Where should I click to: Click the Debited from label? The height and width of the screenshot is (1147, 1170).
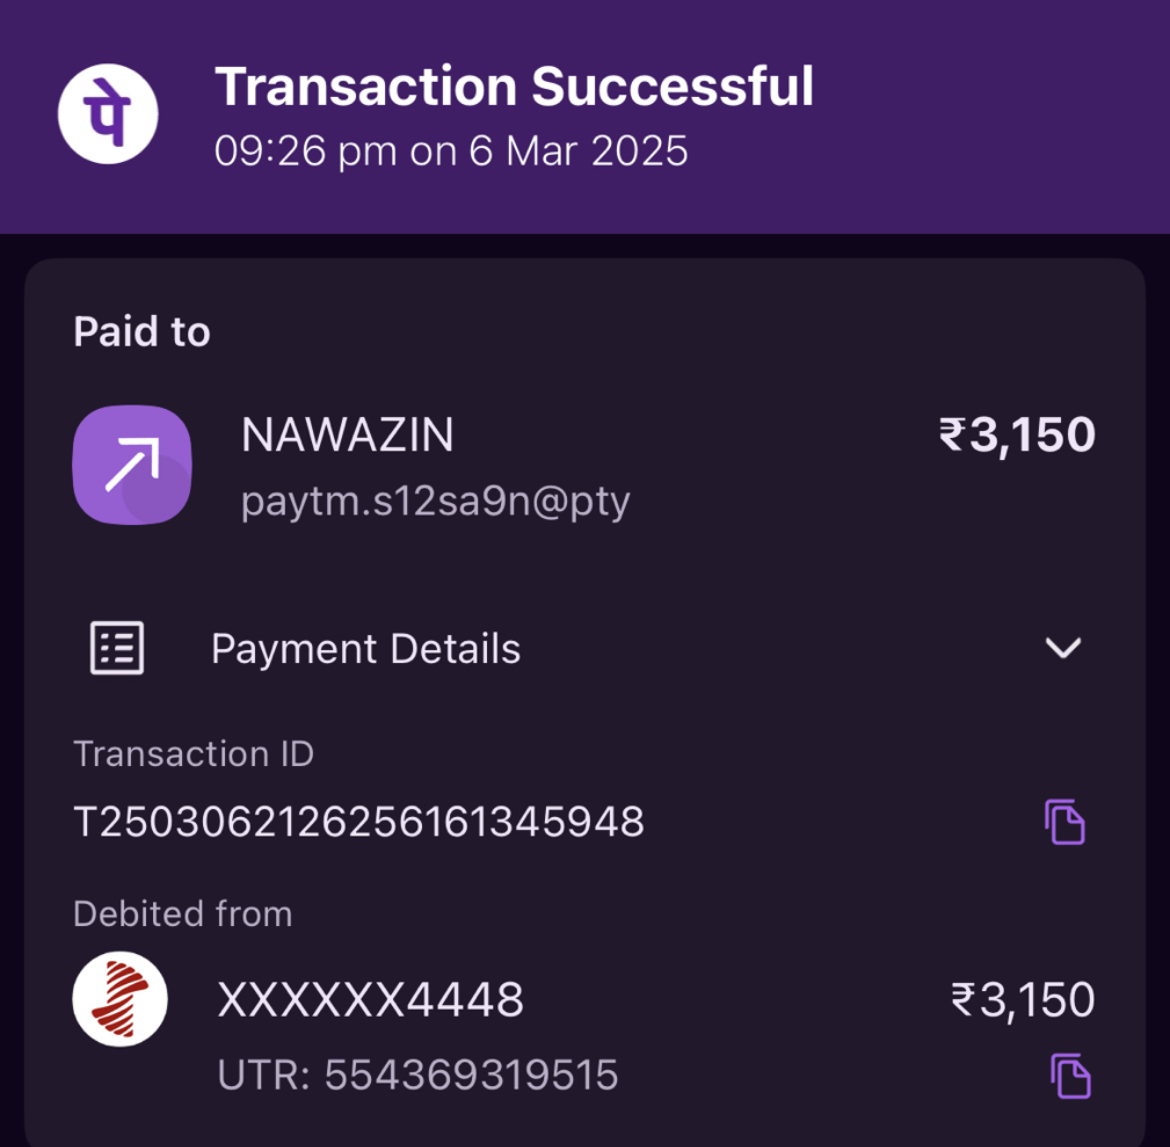183,913
